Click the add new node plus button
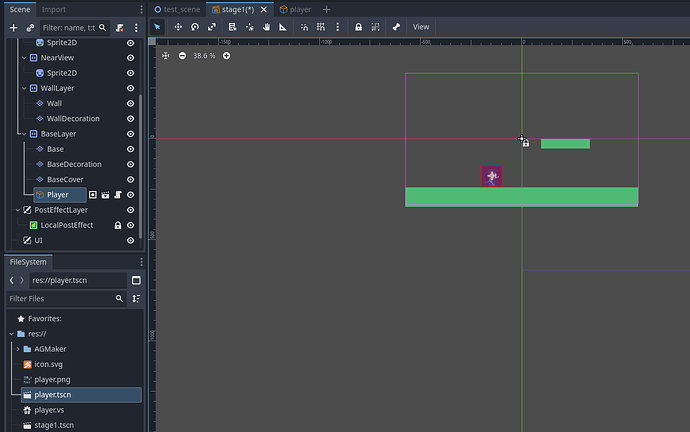The width and height of the screenshot is (690, 432). tap(13, 28)
